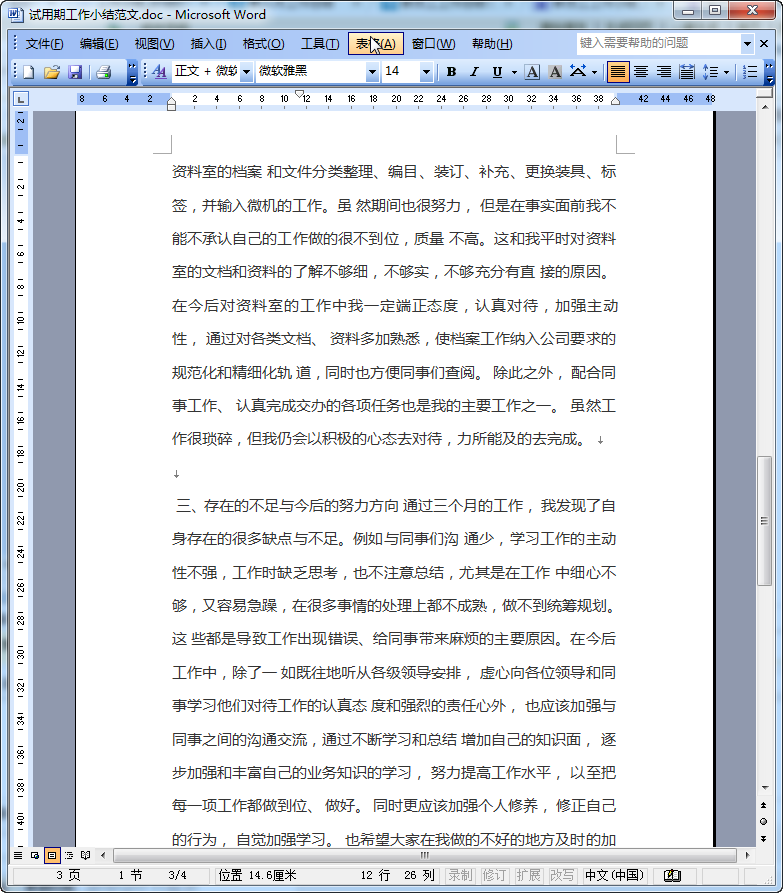Click the Previous Page double-arrow button
The width and height of the screenshot is (783, 893).
[764, 805]
